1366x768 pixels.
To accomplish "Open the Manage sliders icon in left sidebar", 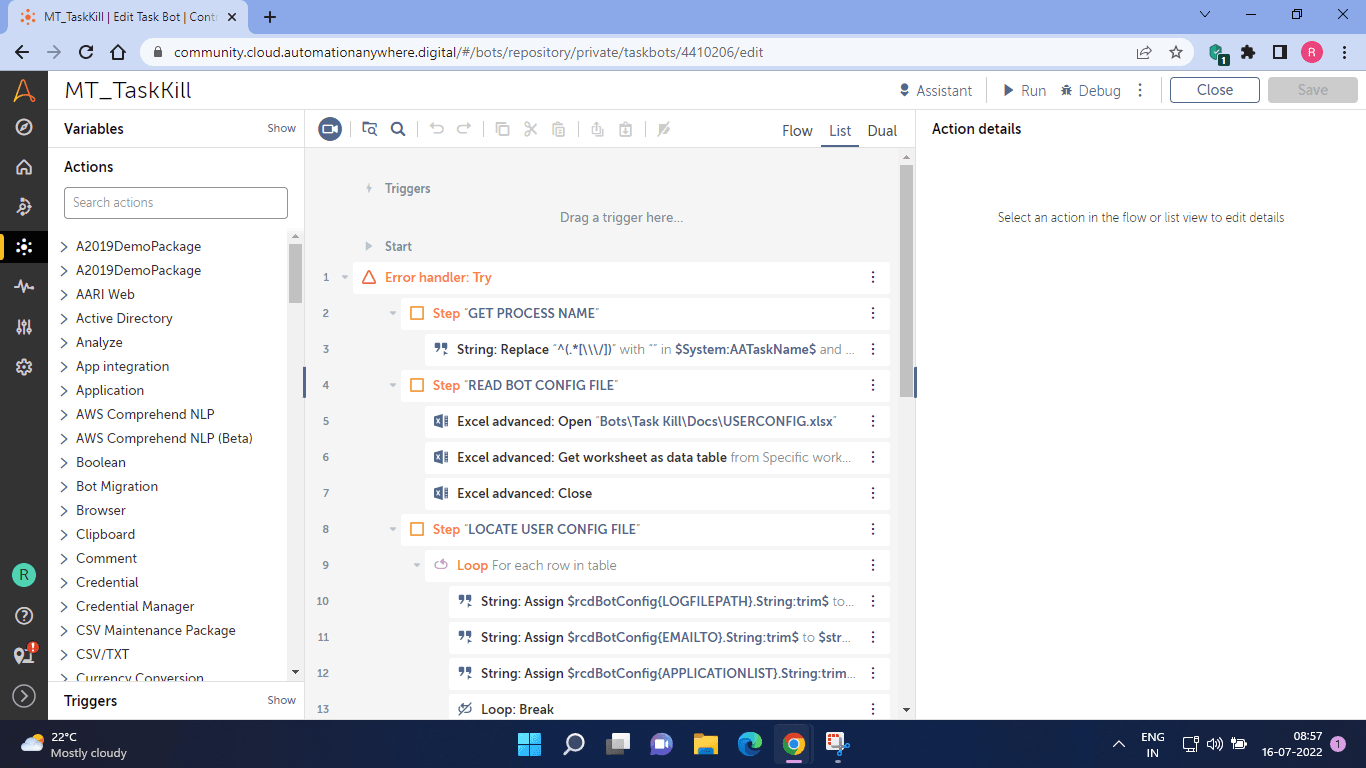I will (x=24, y=327).
